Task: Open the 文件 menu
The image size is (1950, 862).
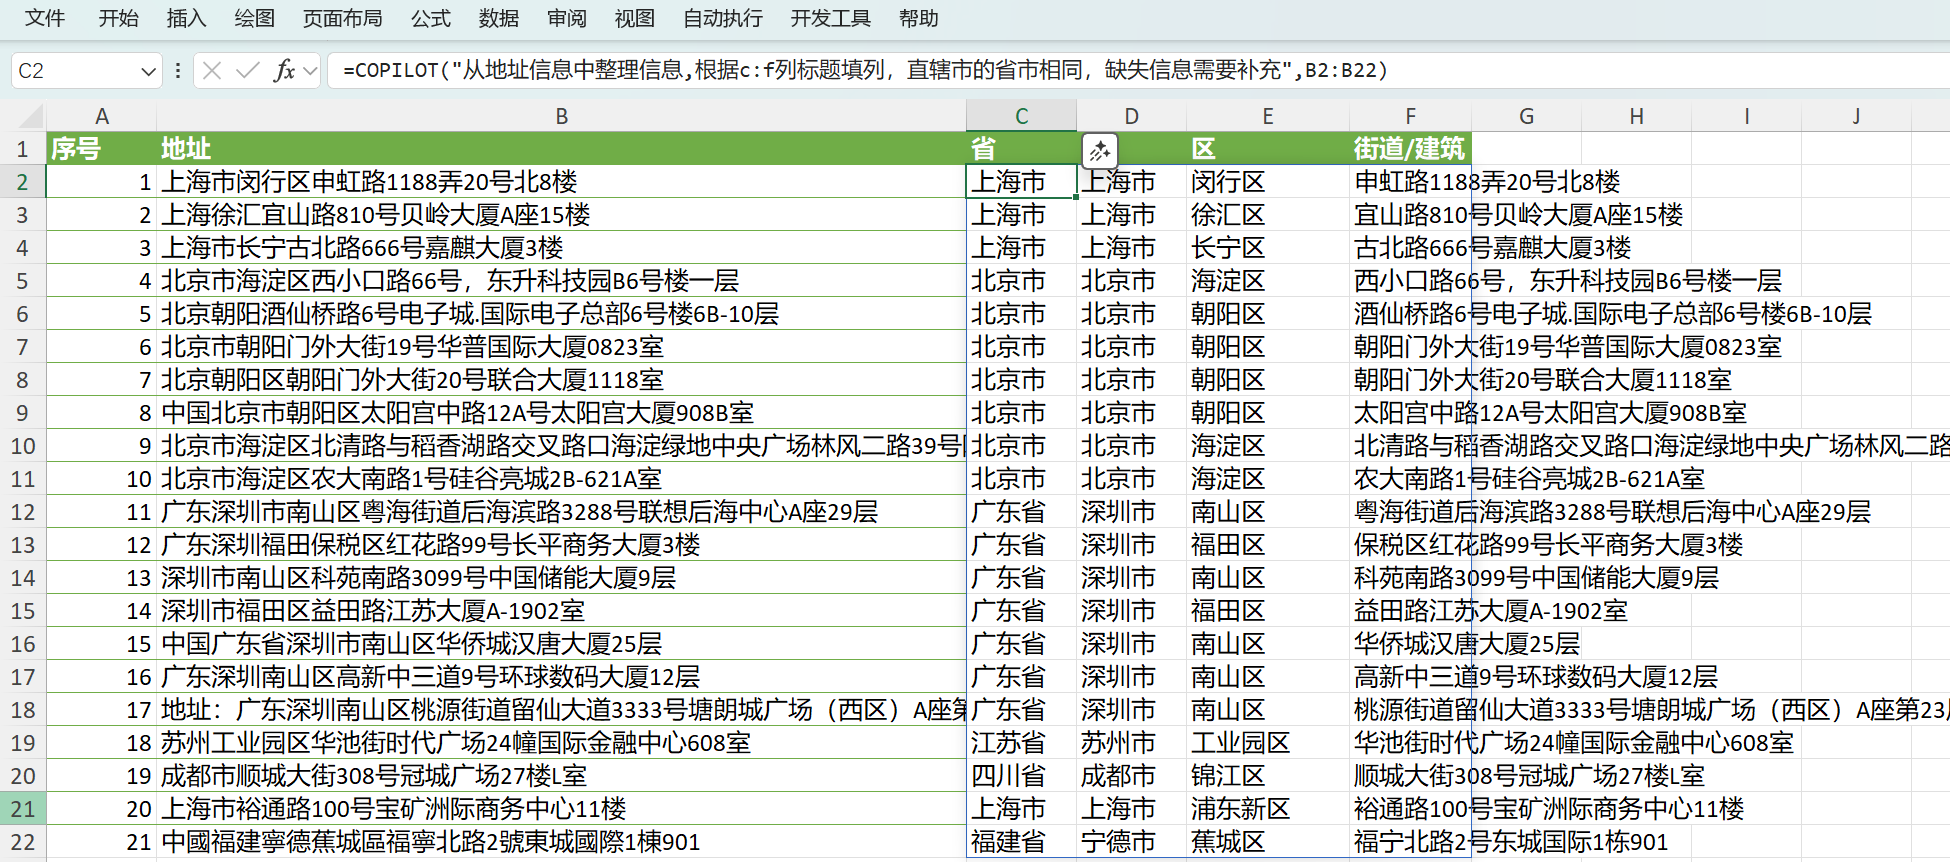Action: coord(45,18)
